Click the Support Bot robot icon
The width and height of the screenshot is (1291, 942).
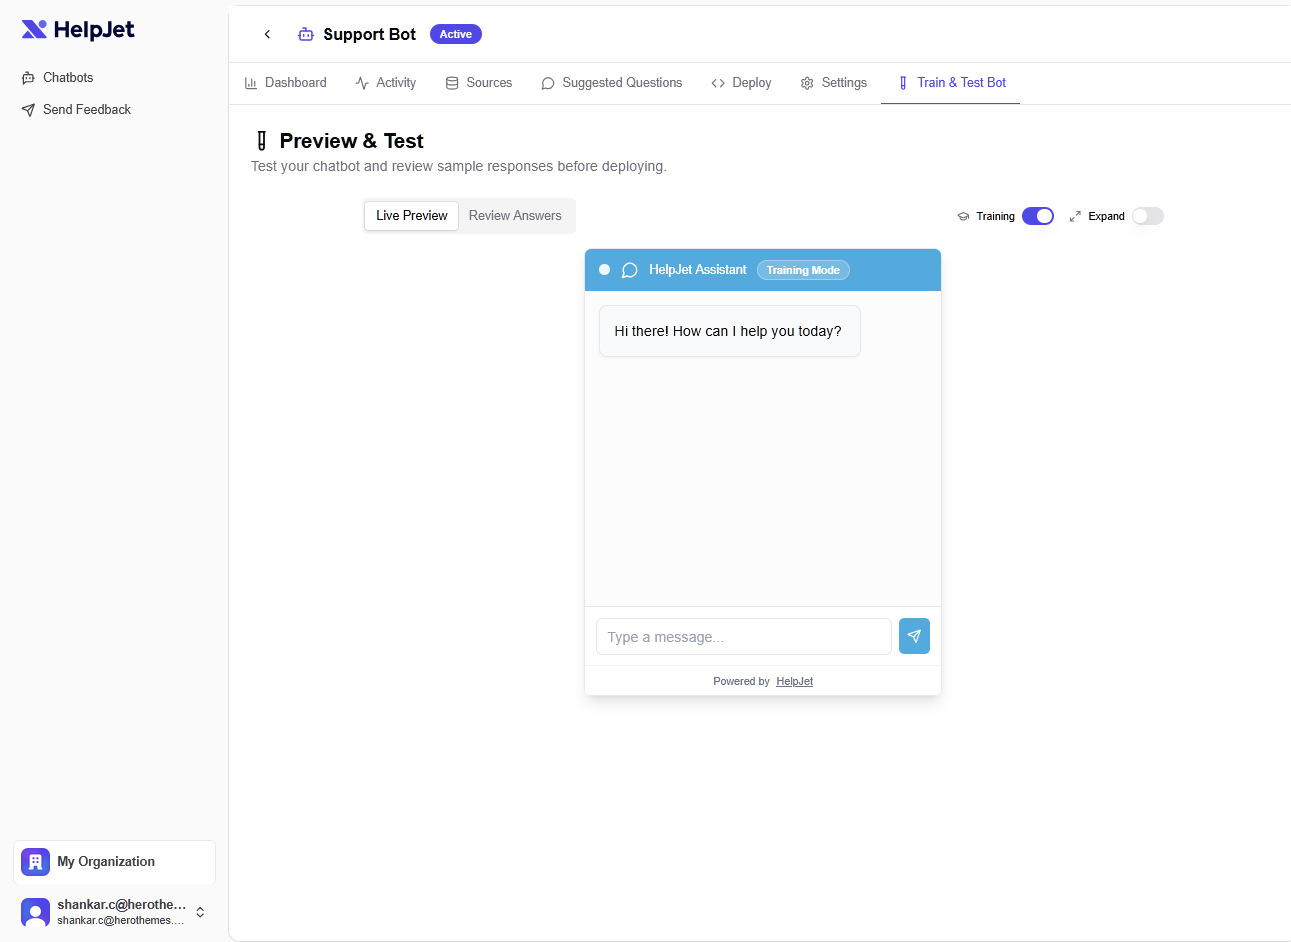[306, 34]
